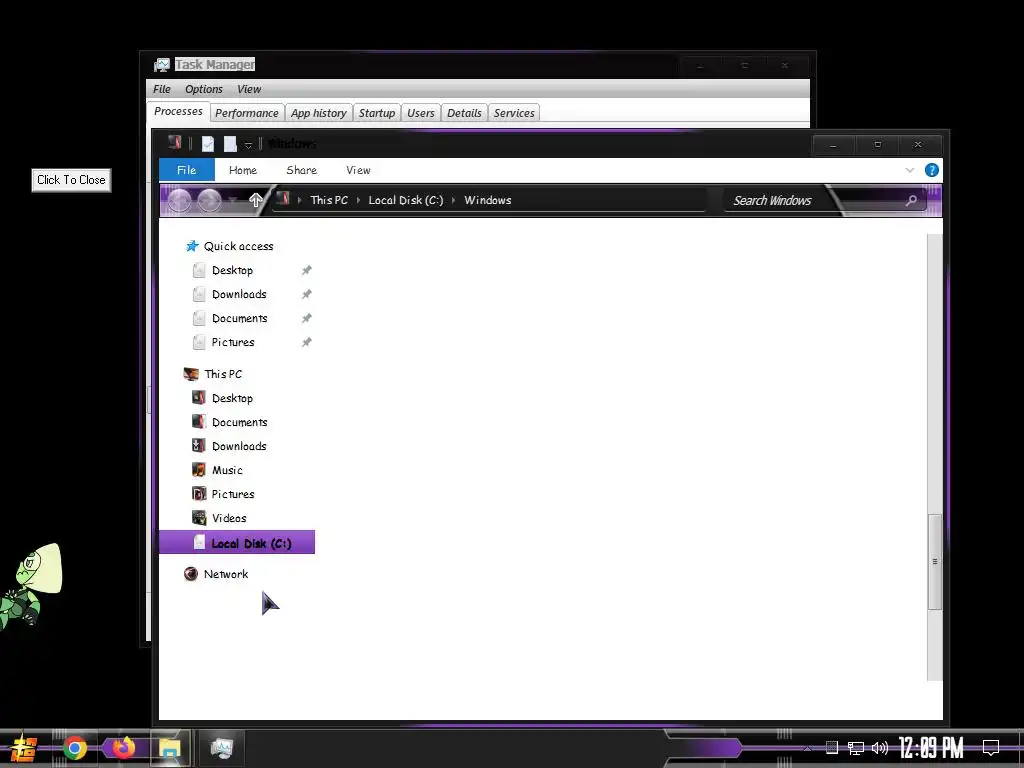Click the This PC computer icon

(x=191, y=374)
